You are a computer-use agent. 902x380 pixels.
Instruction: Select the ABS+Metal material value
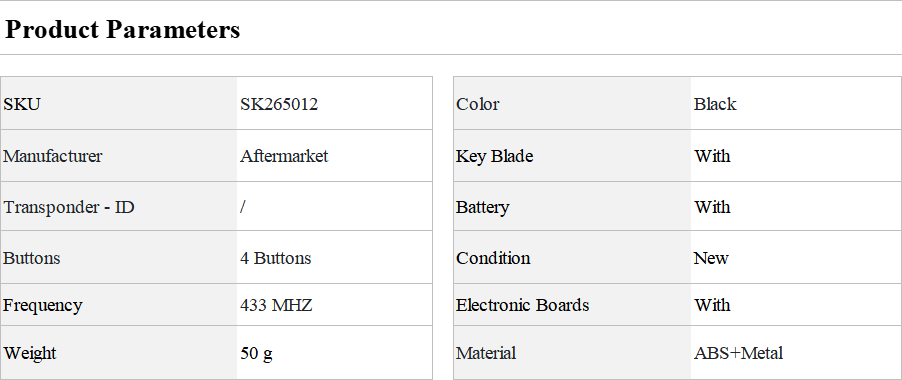[x=739, y=352]
